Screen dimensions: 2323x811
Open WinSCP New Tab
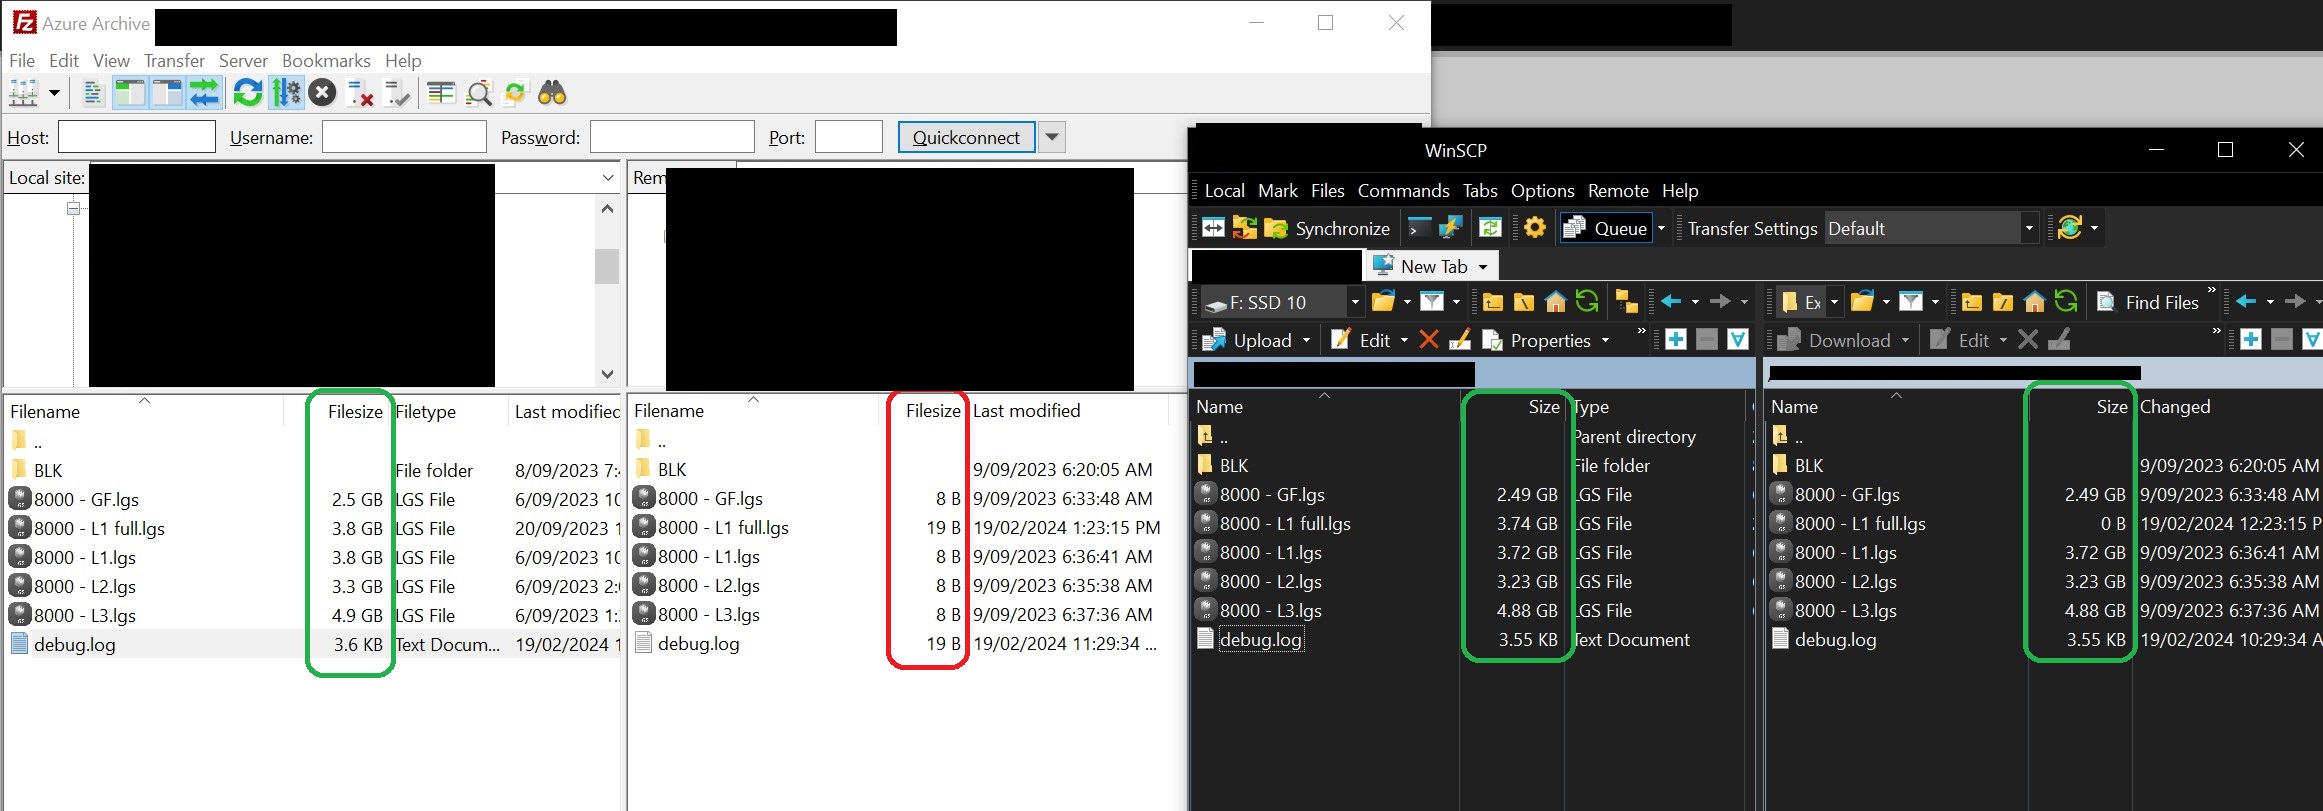pyautogui.click(x=1421, y=266)
